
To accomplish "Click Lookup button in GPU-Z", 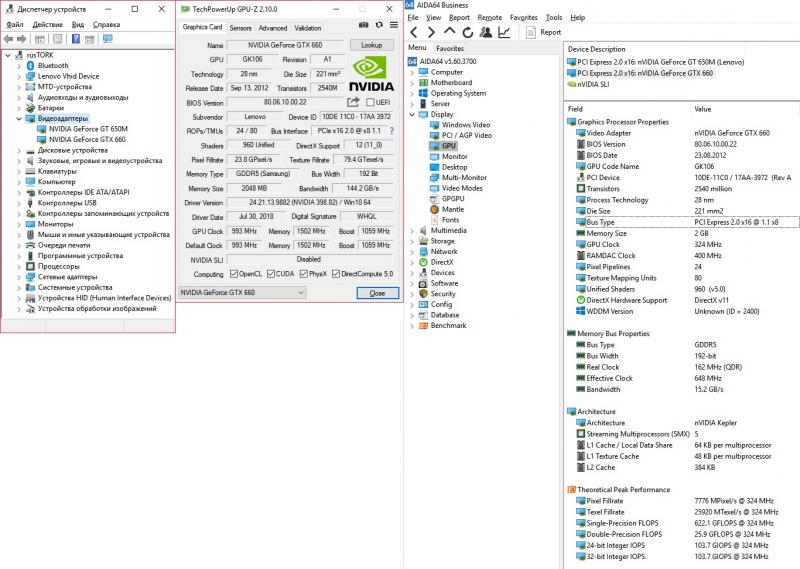I will click(371, 45).
